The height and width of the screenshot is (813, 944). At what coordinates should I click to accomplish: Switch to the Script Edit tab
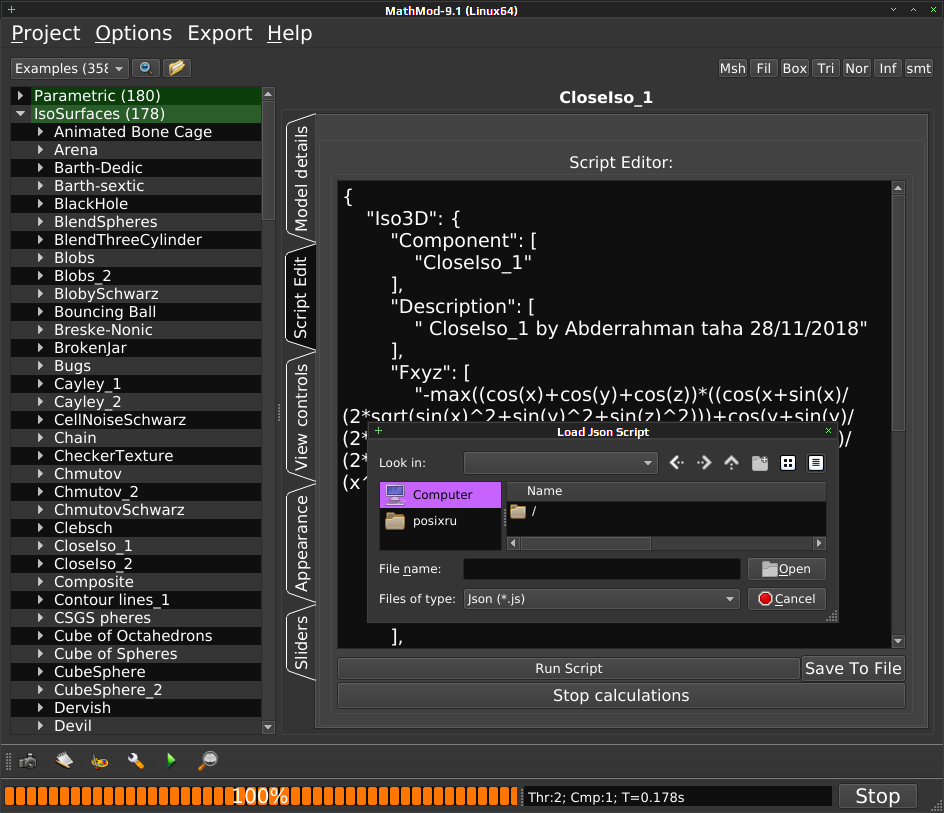301,297
